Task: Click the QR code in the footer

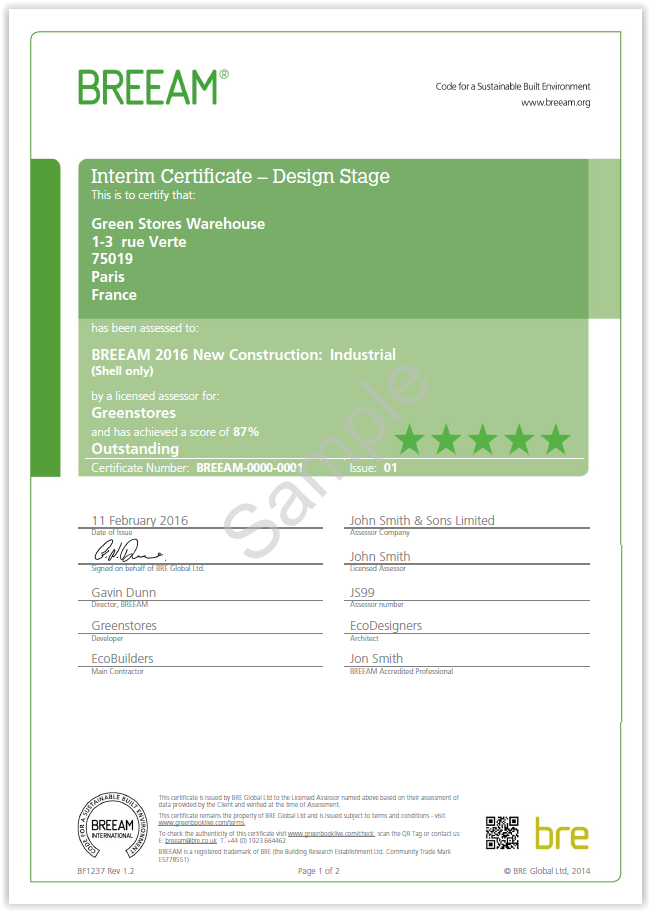Action: 502,832
